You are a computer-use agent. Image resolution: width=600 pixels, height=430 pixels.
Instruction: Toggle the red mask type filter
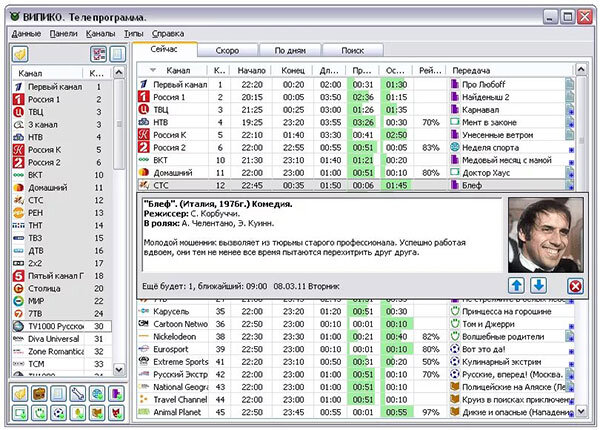(116, 413)
